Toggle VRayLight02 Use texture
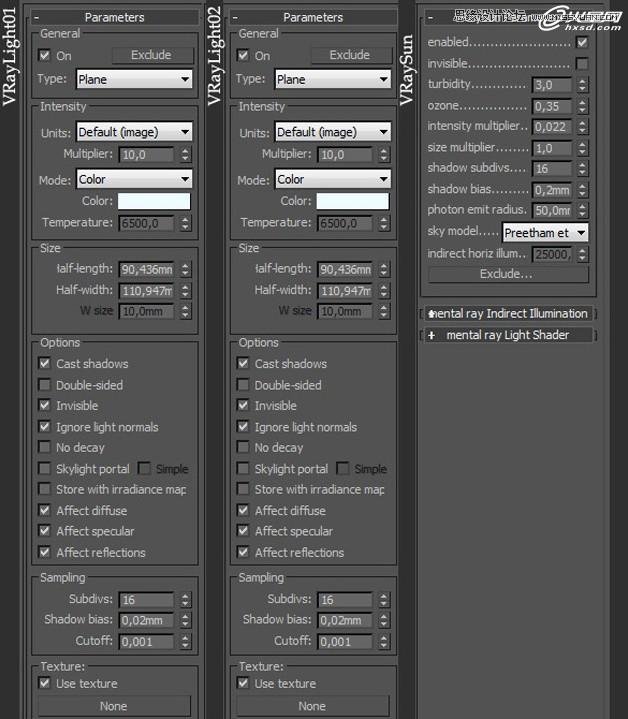The image size is (628, 719). pyautogui.click(x=243, y=683)
